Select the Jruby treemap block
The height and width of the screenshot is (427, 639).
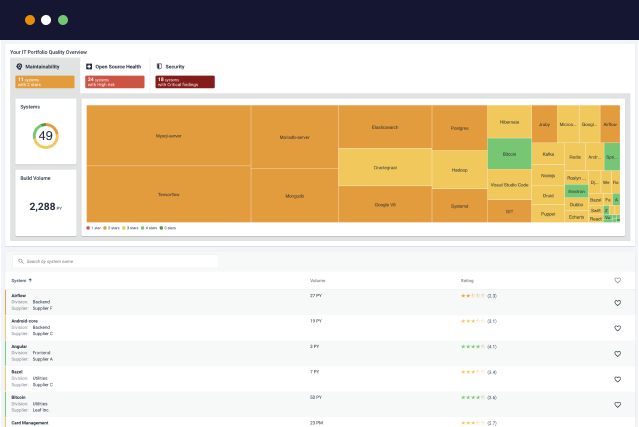[544, 124]
